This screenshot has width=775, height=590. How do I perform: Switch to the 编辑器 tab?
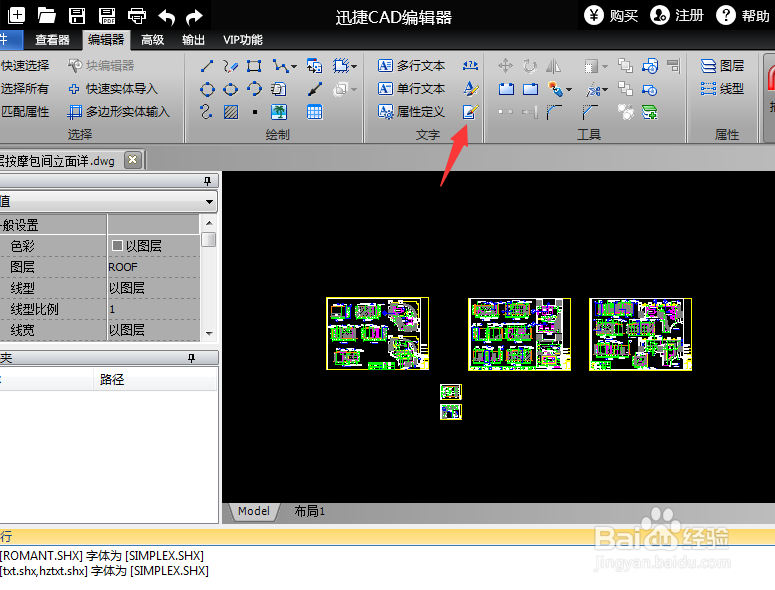pos(106,40)
